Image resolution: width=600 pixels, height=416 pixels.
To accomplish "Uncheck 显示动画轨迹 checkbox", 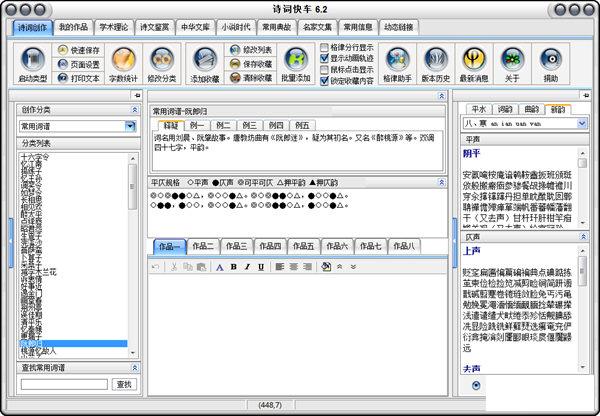I will 324,59.
